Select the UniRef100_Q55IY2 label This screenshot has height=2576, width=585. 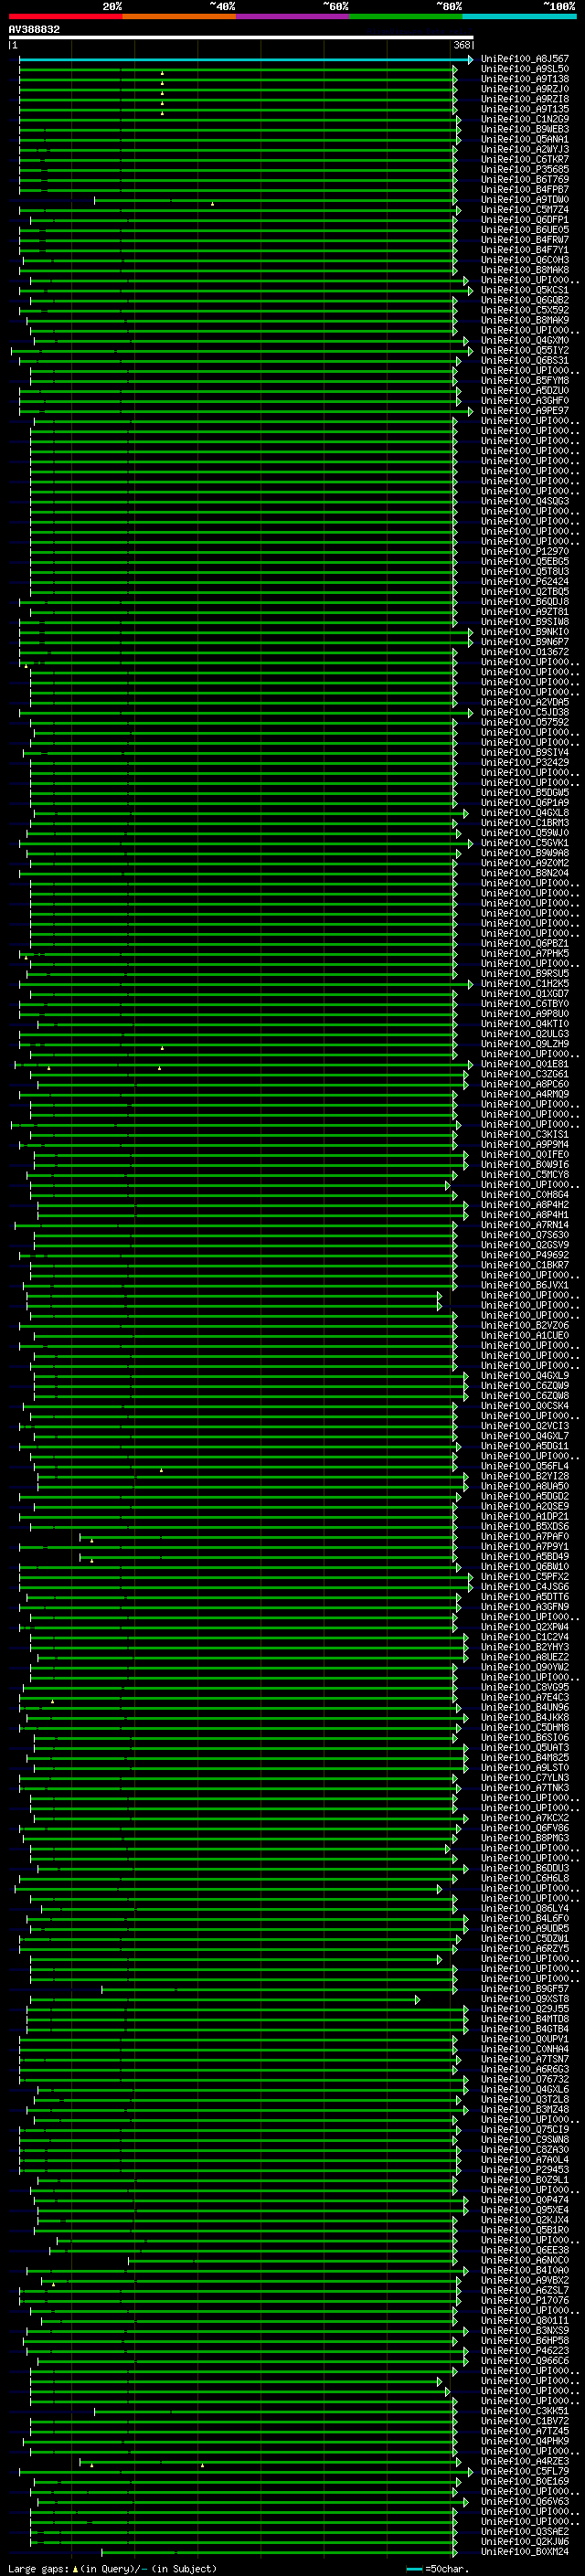(525, 351)
